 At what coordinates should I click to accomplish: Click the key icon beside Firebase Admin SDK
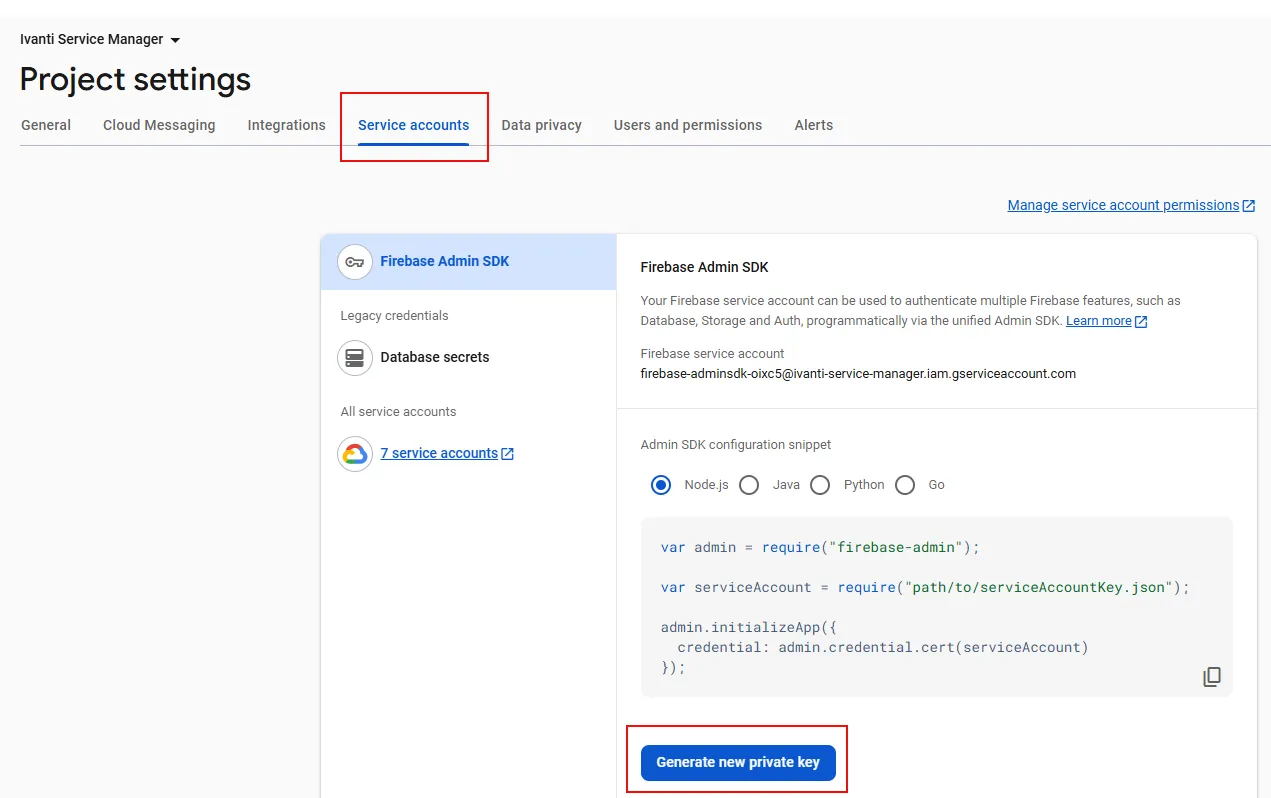tap(355, 262)
